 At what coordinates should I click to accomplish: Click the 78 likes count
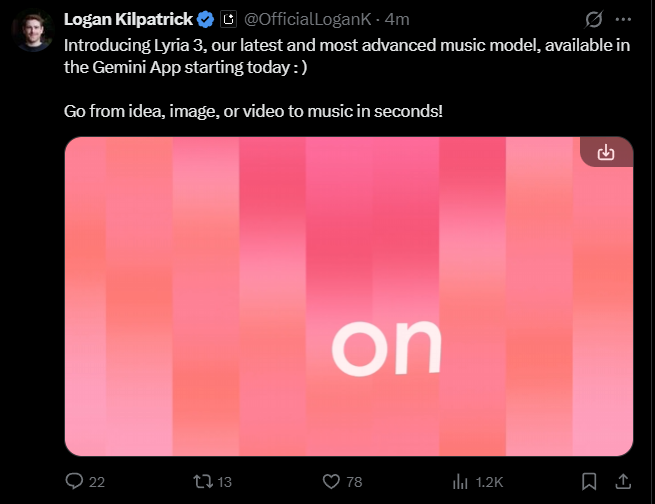[x=354, y=482]
